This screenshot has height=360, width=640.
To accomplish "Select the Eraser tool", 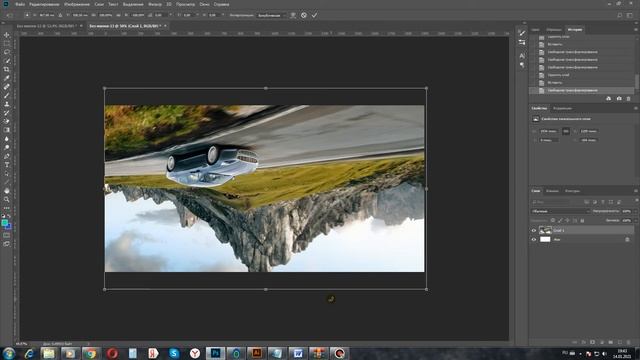I will [7, 121].
